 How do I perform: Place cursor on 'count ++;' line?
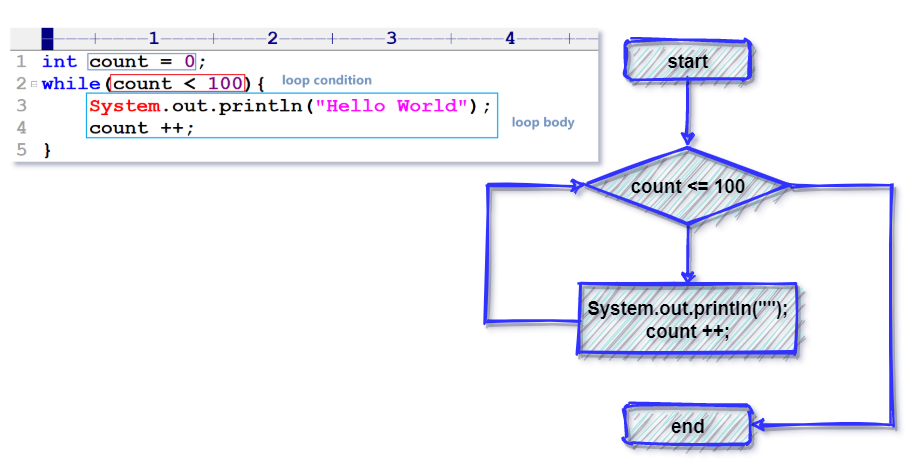[x=141, y=128]
